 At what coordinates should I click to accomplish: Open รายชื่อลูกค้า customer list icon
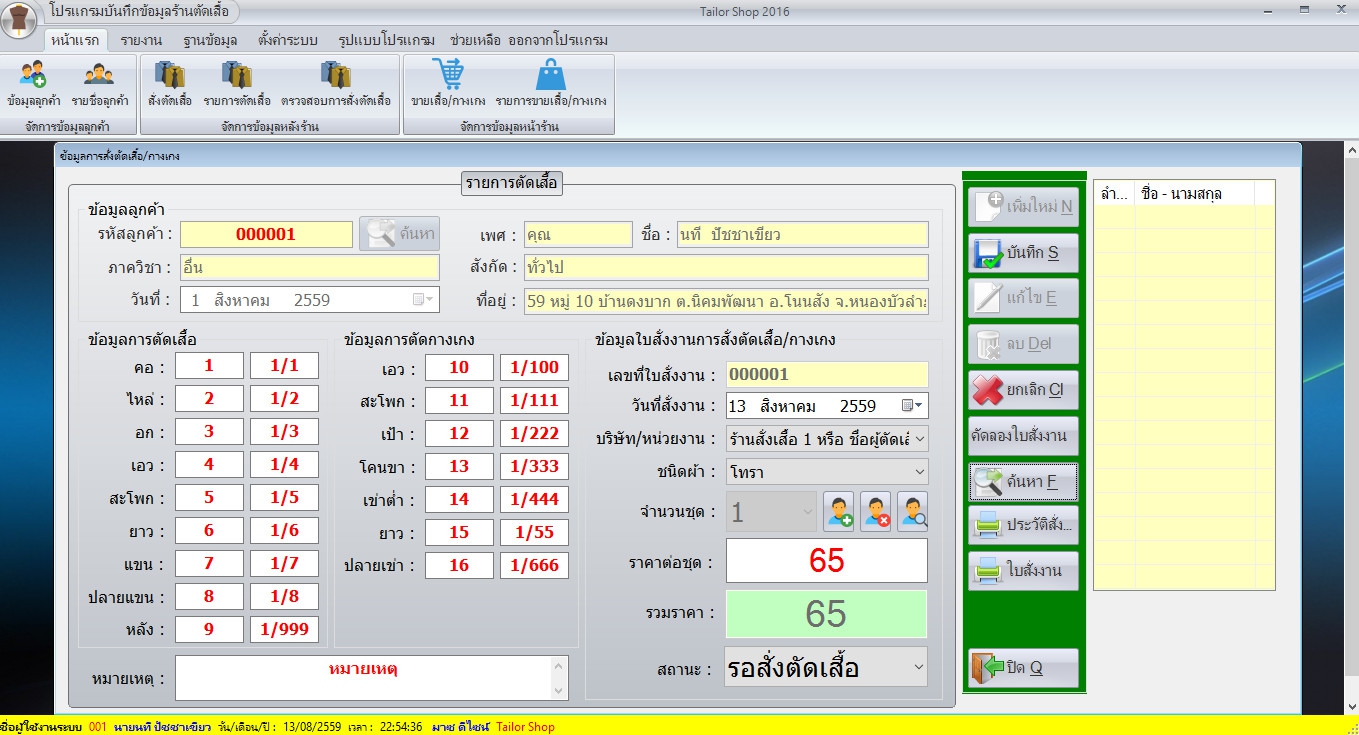tap(99, 84)
